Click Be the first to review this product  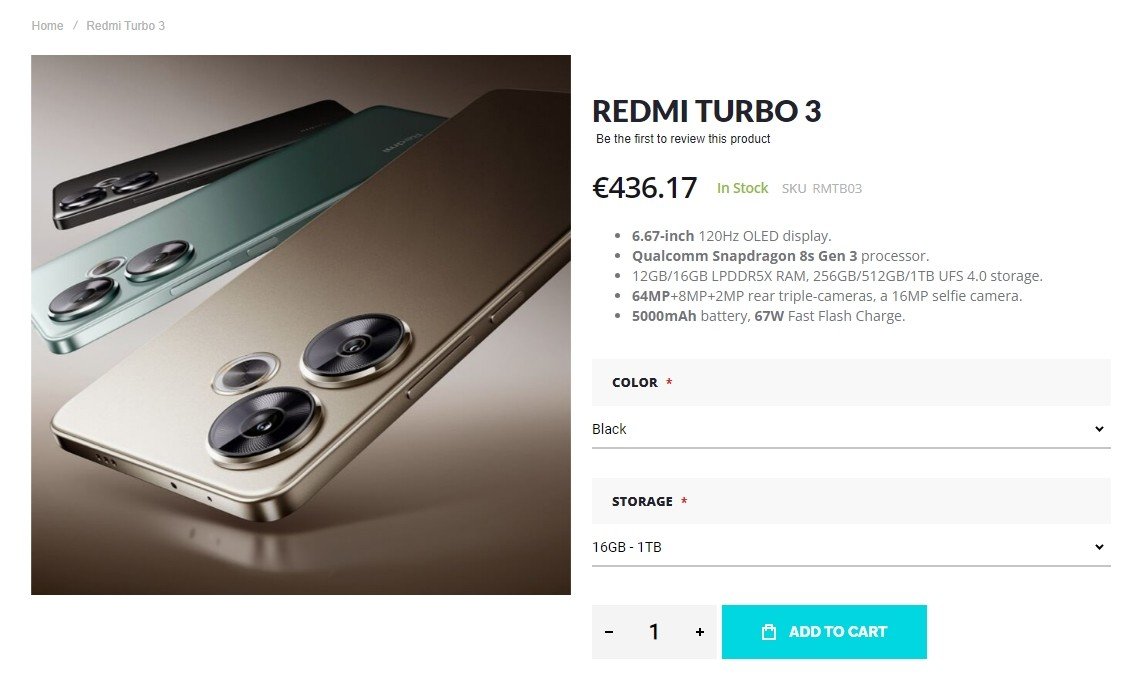(683, 139)
